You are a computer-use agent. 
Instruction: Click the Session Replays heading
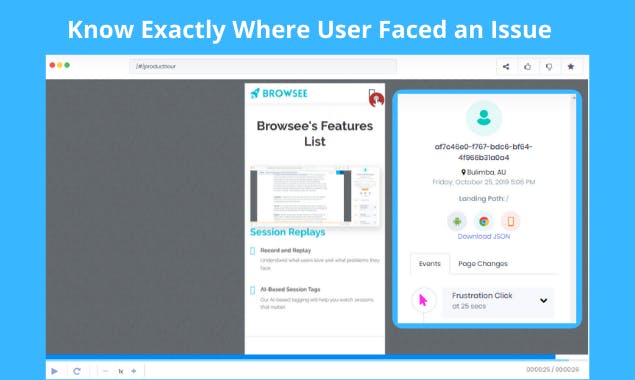click(288, 232)
